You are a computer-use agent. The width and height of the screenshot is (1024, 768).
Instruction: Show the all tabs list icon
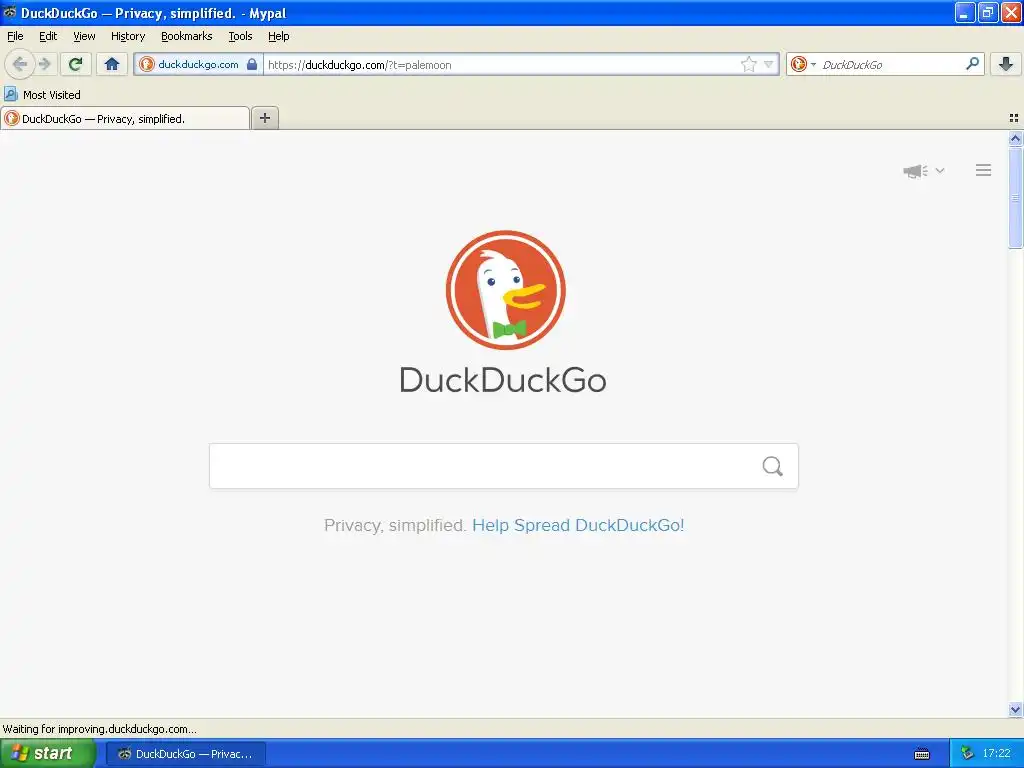pos(1014,118)
